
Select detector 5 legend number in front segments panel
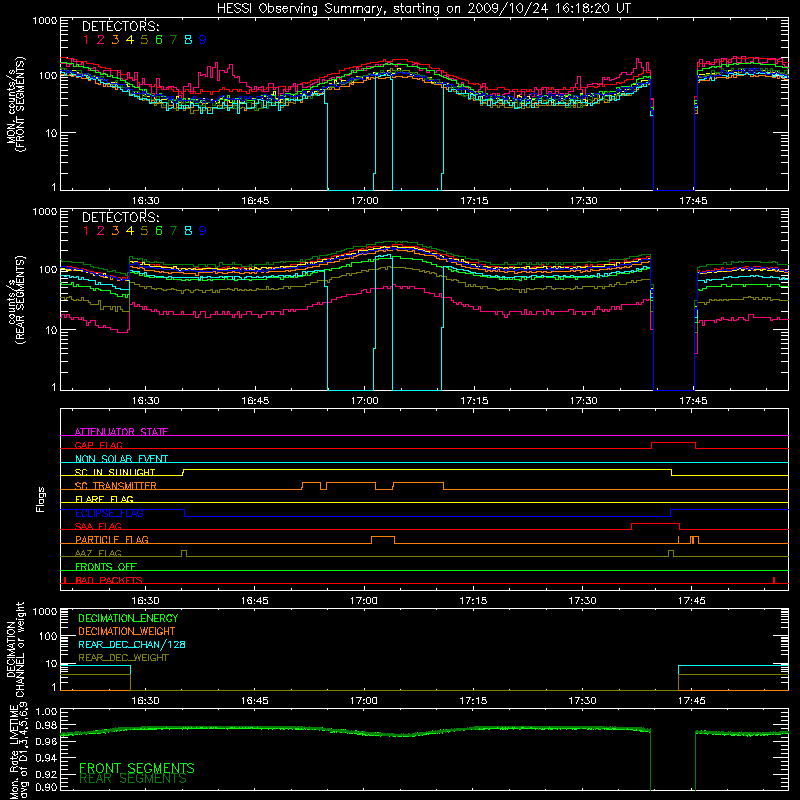144,40
